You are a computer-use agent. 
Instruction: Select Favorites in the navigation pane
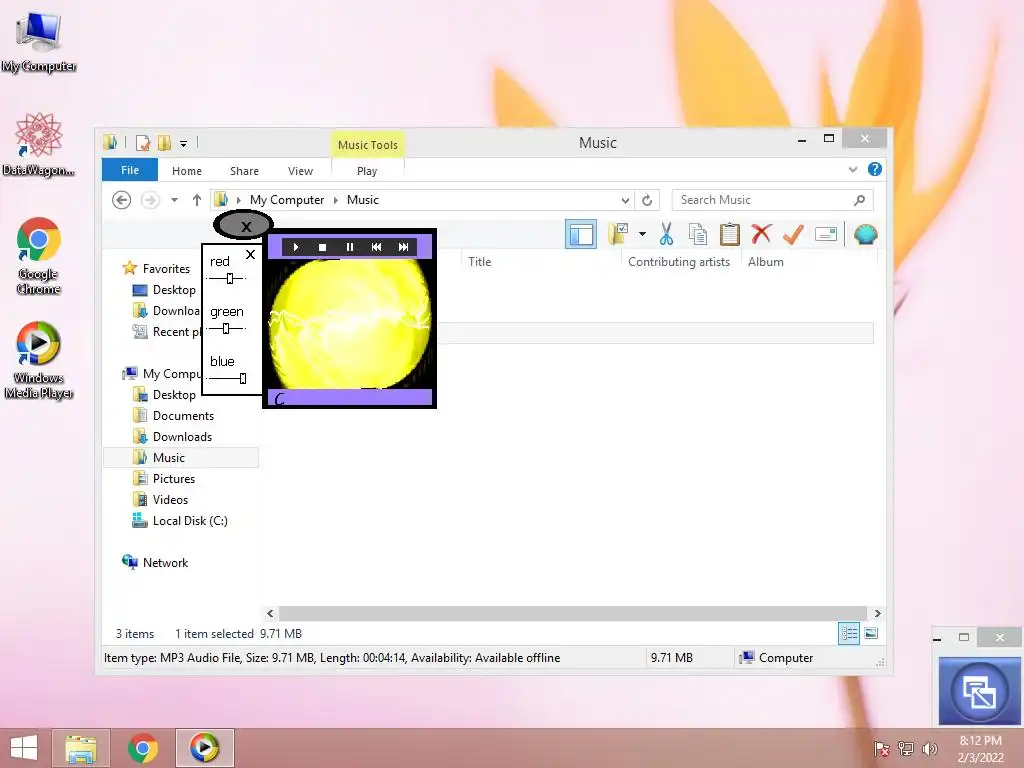pos(166,268)
